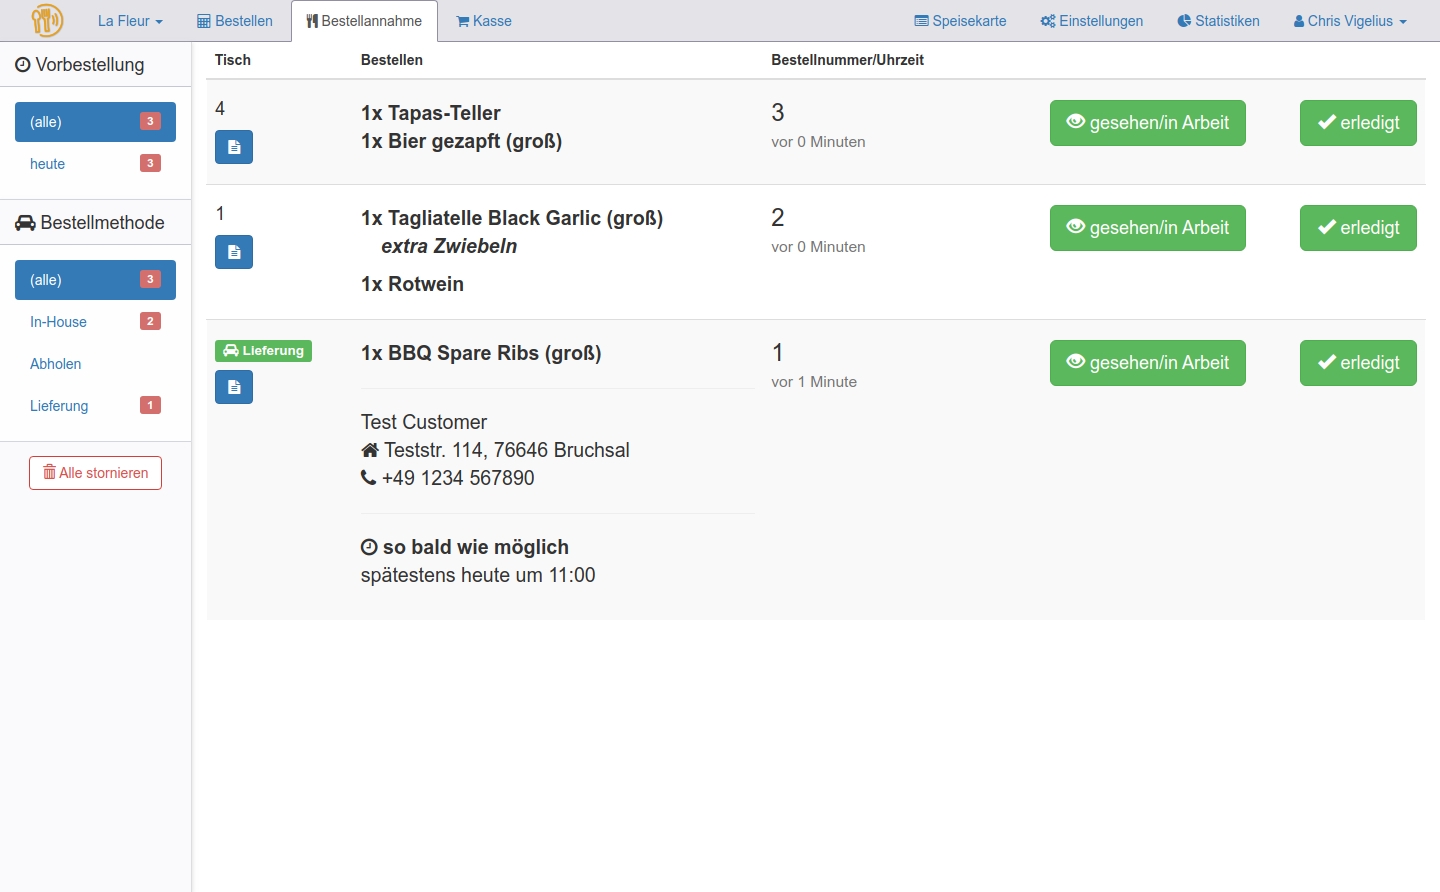Image resolution: width=1440 pixels, height=892 pixels.
Task: Mark Tapas-Teller order as erledigt
Action: (x=1357, y=123)
